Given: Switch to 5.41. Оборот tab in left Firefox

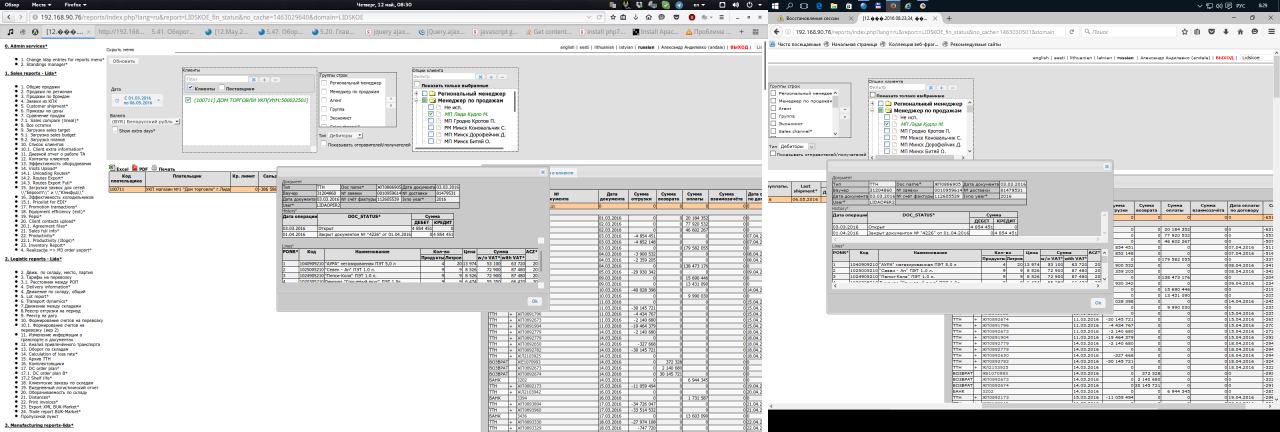Looking at the screenshot, I should (x=172, y=32).
